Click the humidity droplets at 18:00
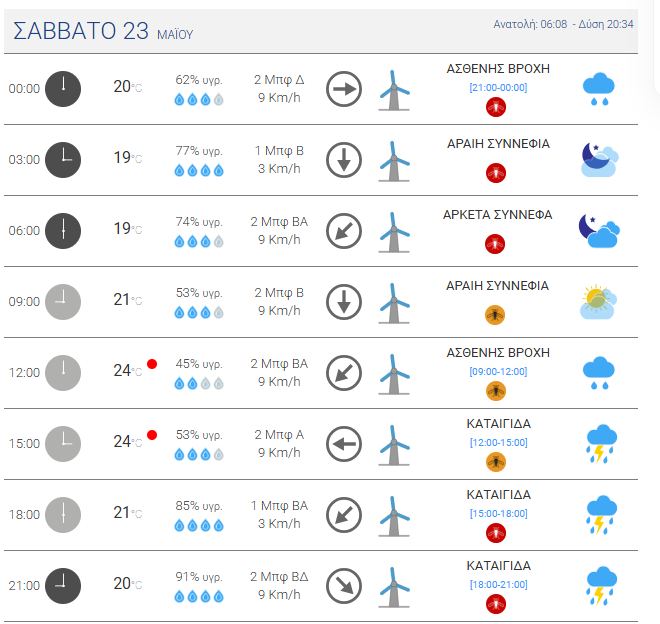 click(x=199, y=525)
